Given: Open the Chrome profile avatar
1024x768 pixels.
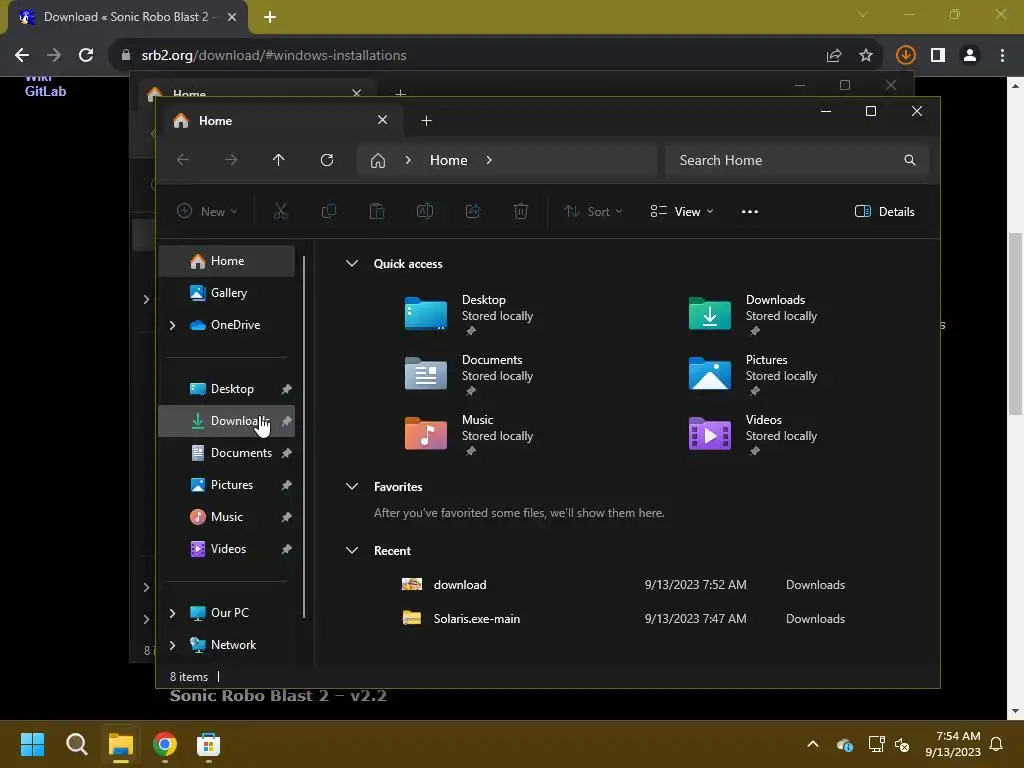Looking at the screenshot, I should [x=970, y=55].
